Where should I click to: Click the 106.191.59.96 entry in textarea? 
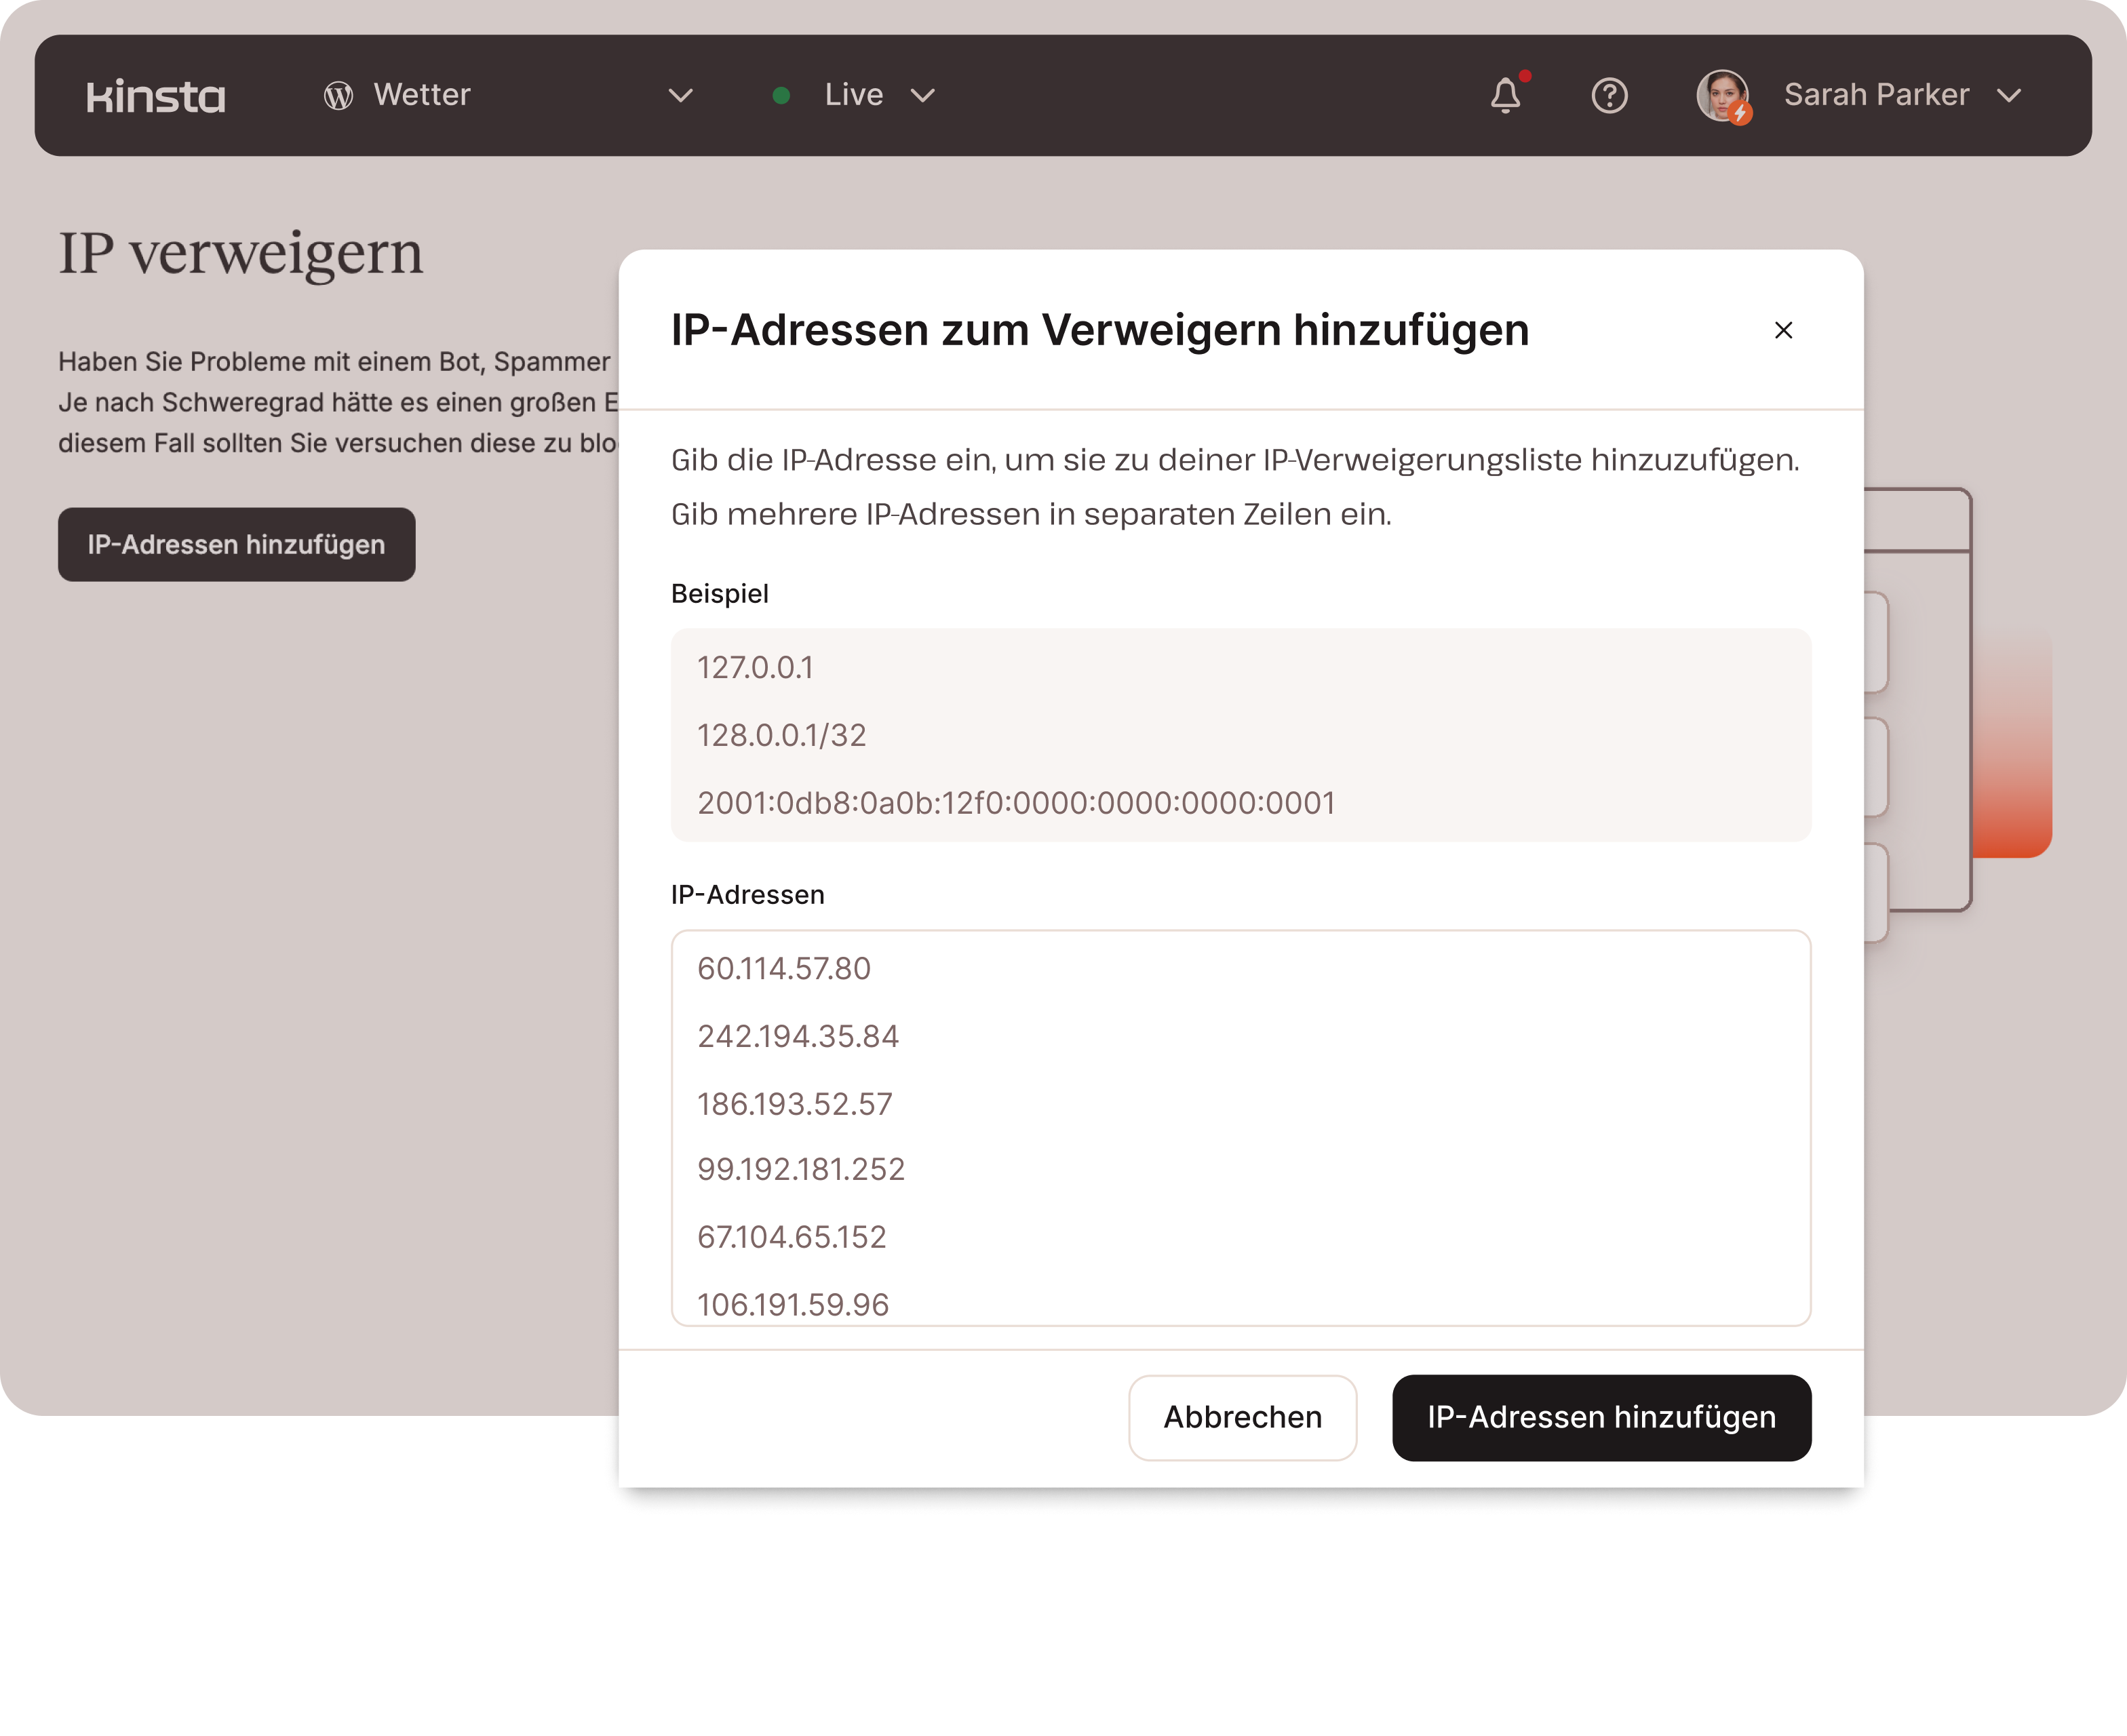coord(793,1304)
